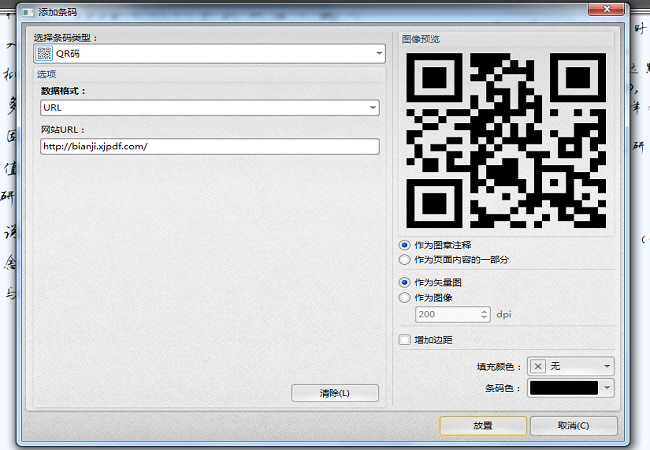Click the 清除(L) button
This screenshot has width=650, height=450.
pos(335,393)
